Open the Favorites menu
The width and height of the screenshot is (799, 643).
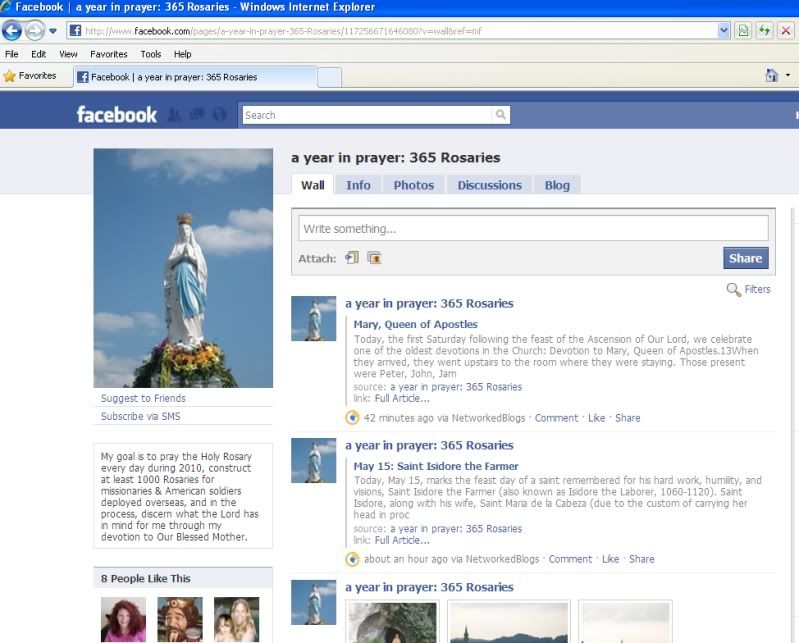tap(109, 54)
